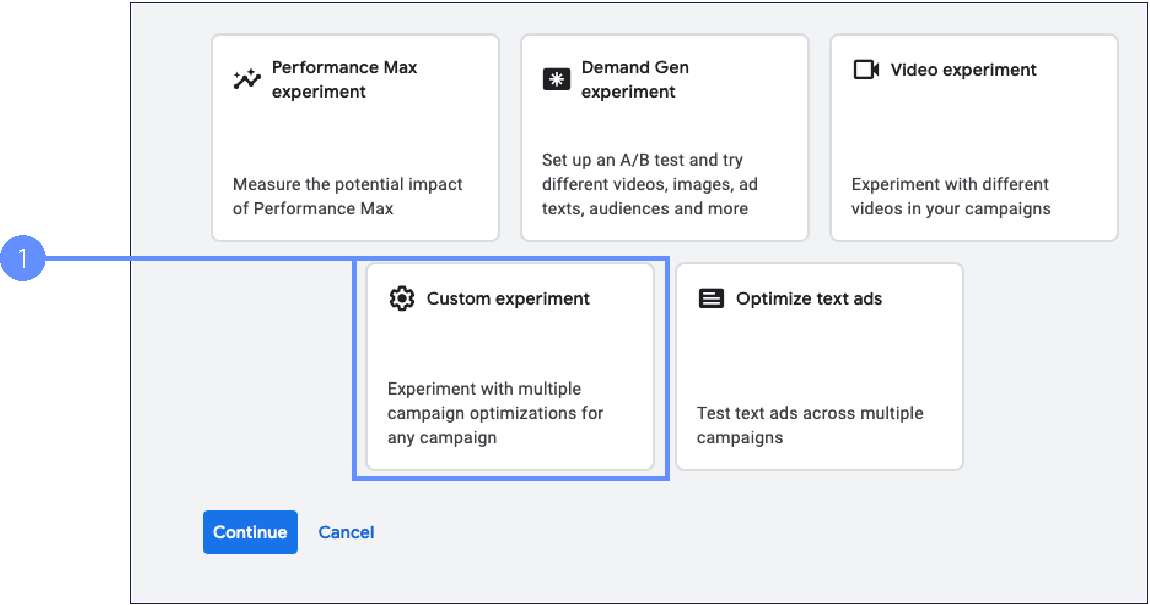Viewport: 1150px width, 605px height.
Task: Click the Cancel link
Action: click(x=346, y=532)
